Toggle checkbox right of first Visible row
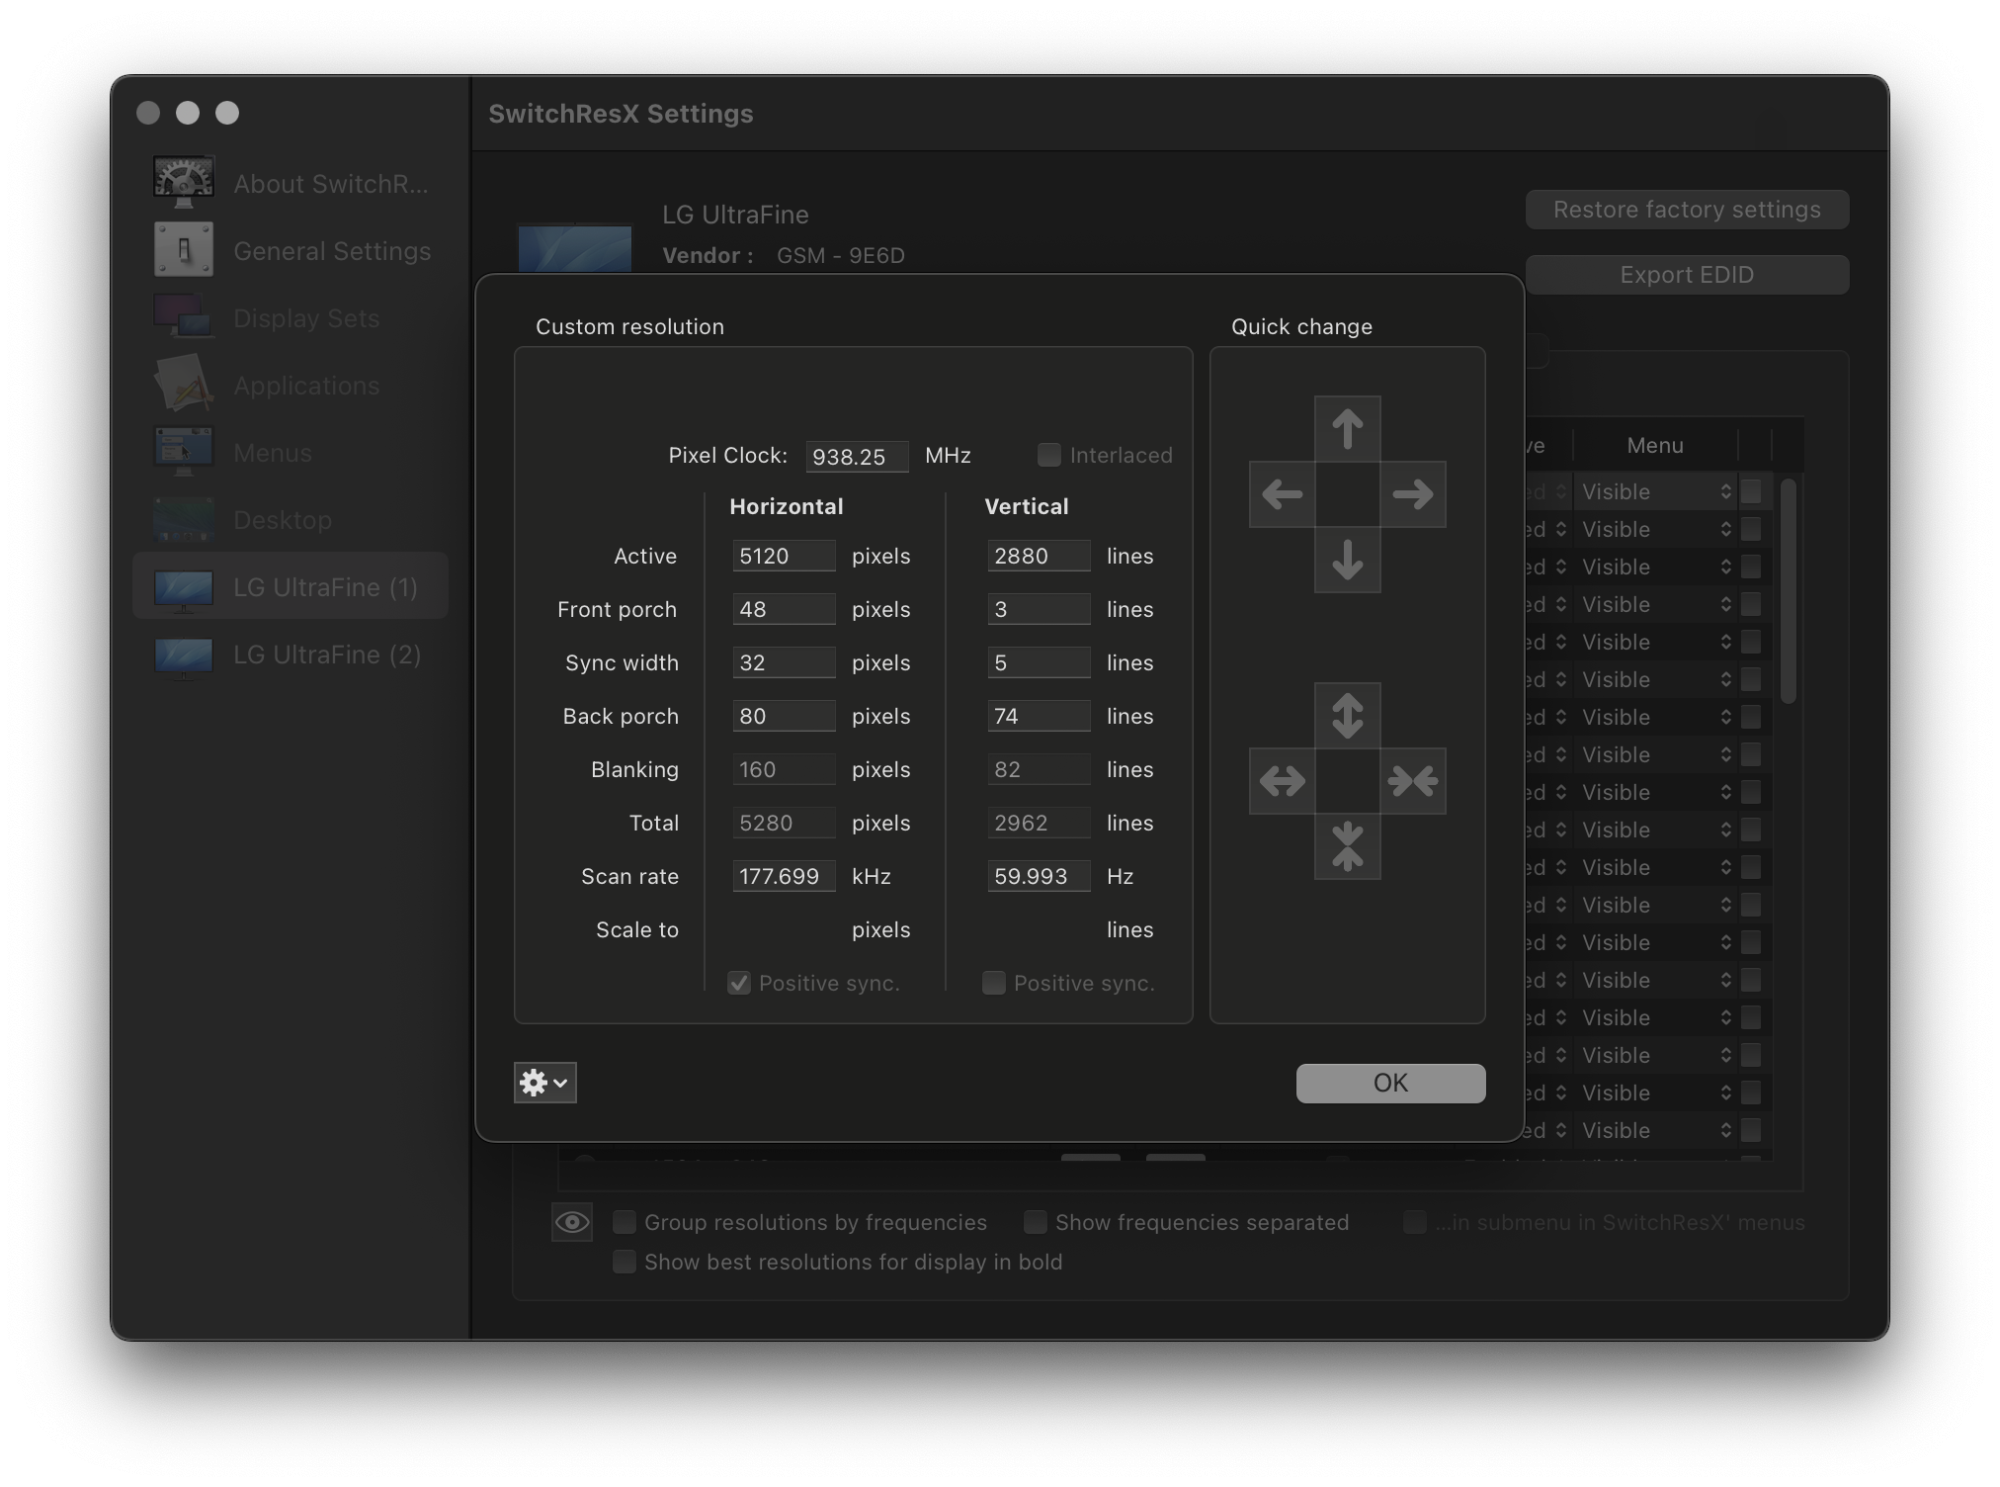Screen dimensions: 2000x1487 (1751, 491)
